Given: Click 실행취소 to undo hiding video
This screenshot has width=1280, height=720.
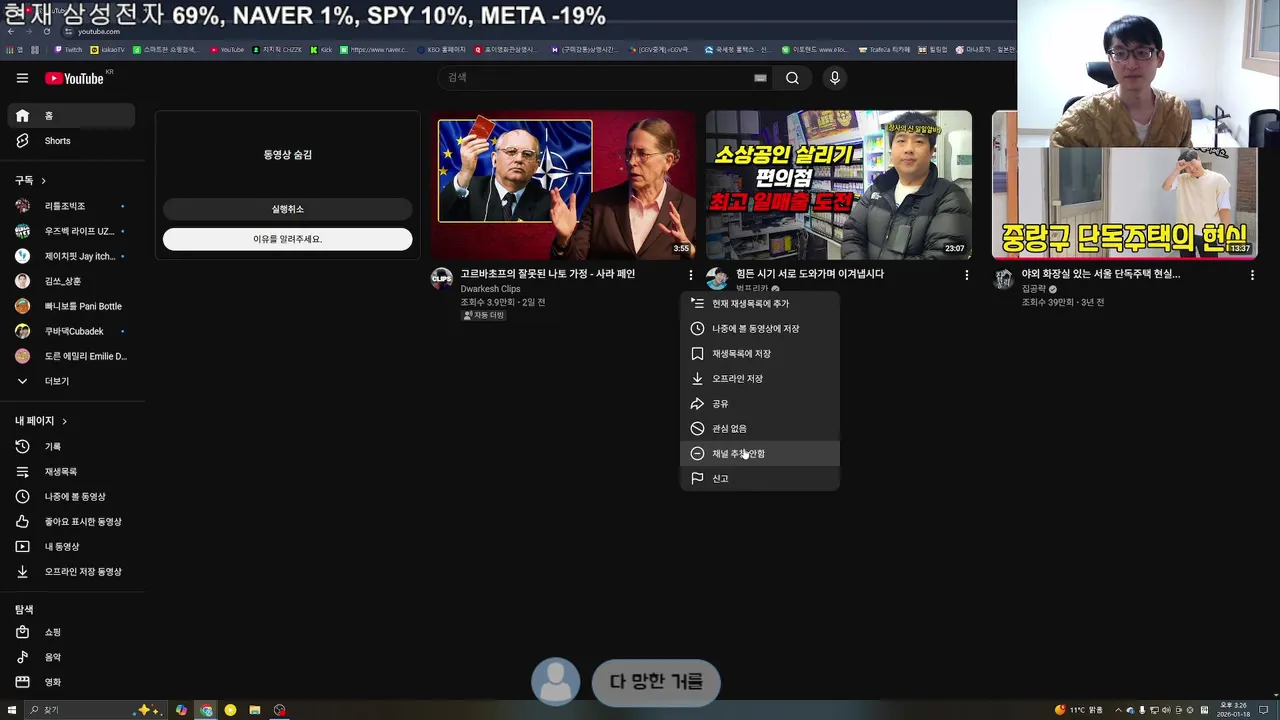Looking at the screenshot, I should 288,209.
